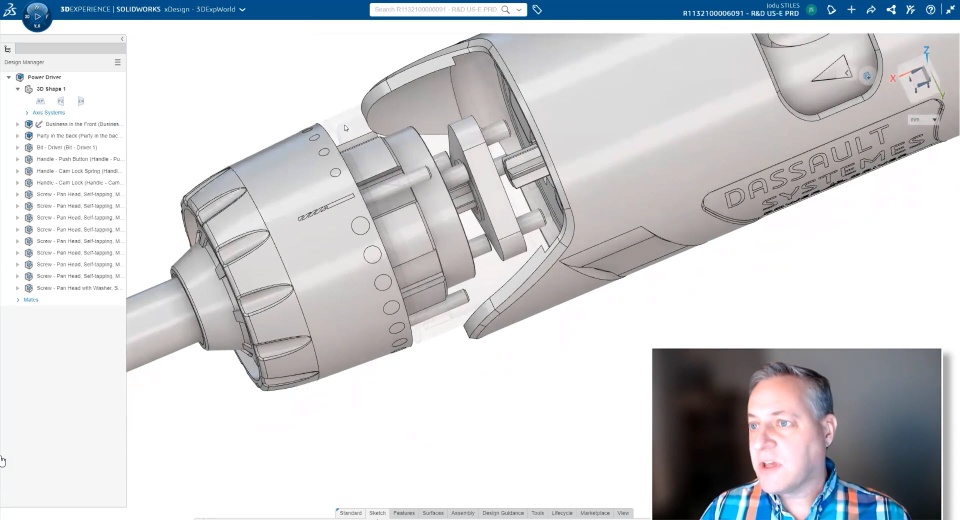Click the Power Driver assembly icon
Viewport: 960px width, 520px height.
pyautogui.click(x=20, y=77)
